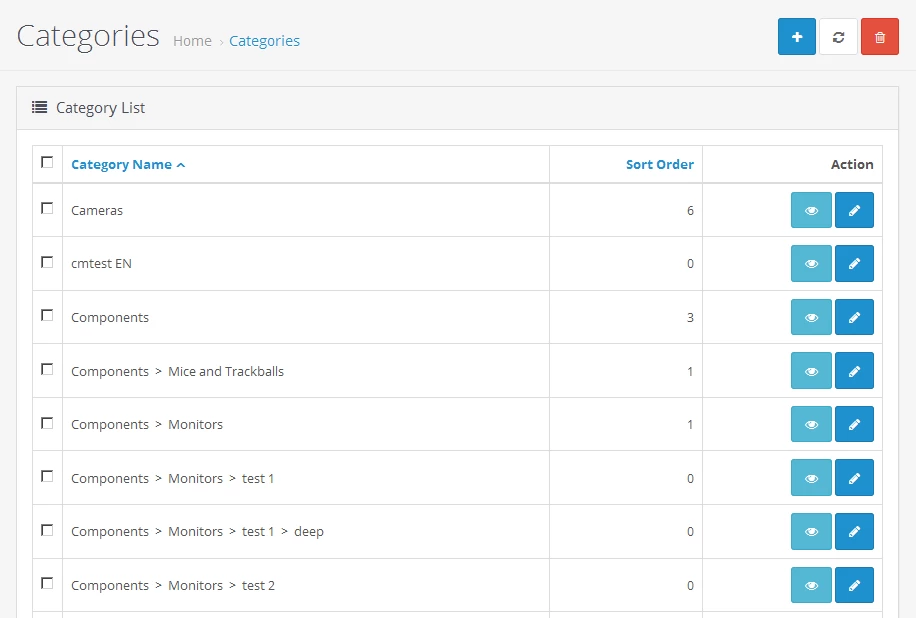Image resolution: width=916 pixels, height=618 pixels.
Task: Edit Monitors > test 2 pencil icon
Action: click(x=854, y=585)
